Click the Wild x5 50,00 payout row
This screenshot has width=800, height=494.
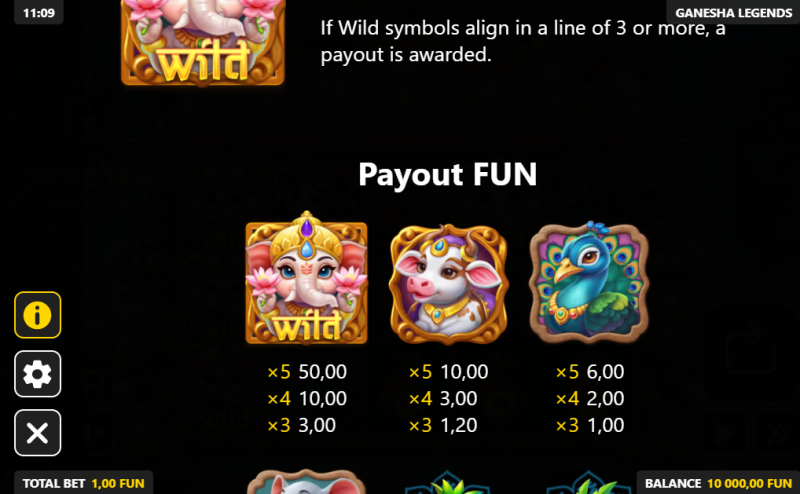(x=307, y=372)
